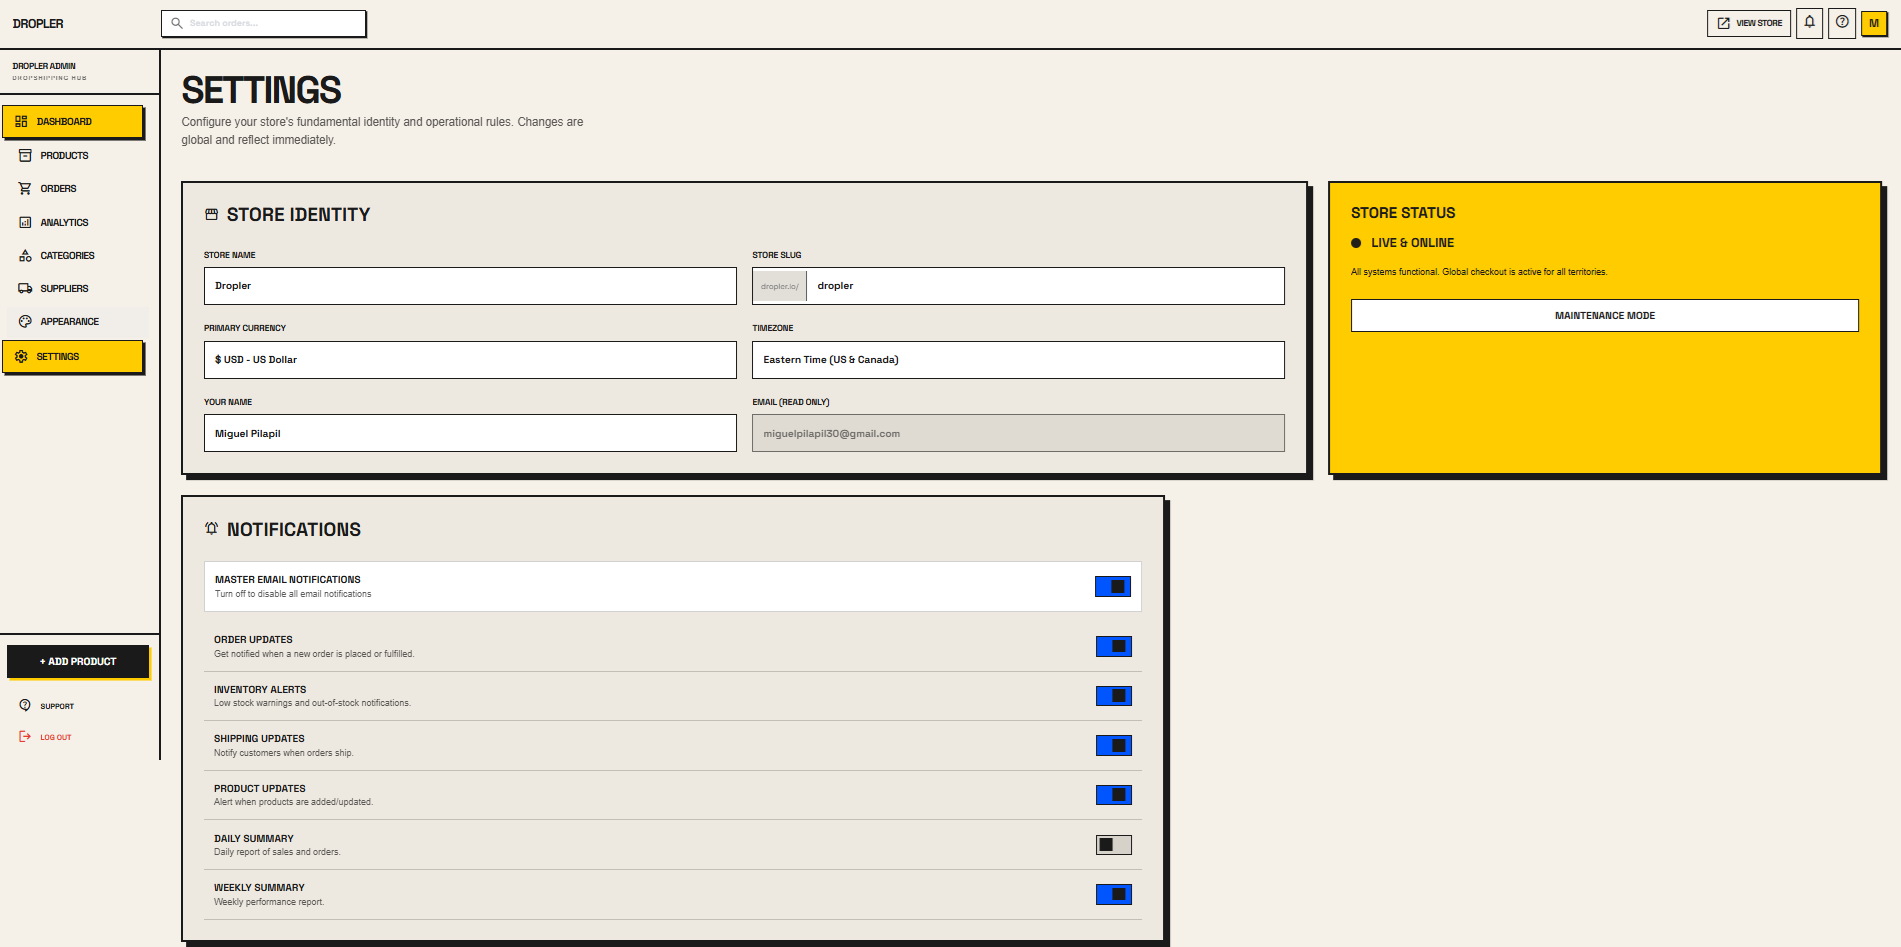Disable Master Email Notifications toggle
This screenshot has width=1901, height=947.
pos(1112,587)
